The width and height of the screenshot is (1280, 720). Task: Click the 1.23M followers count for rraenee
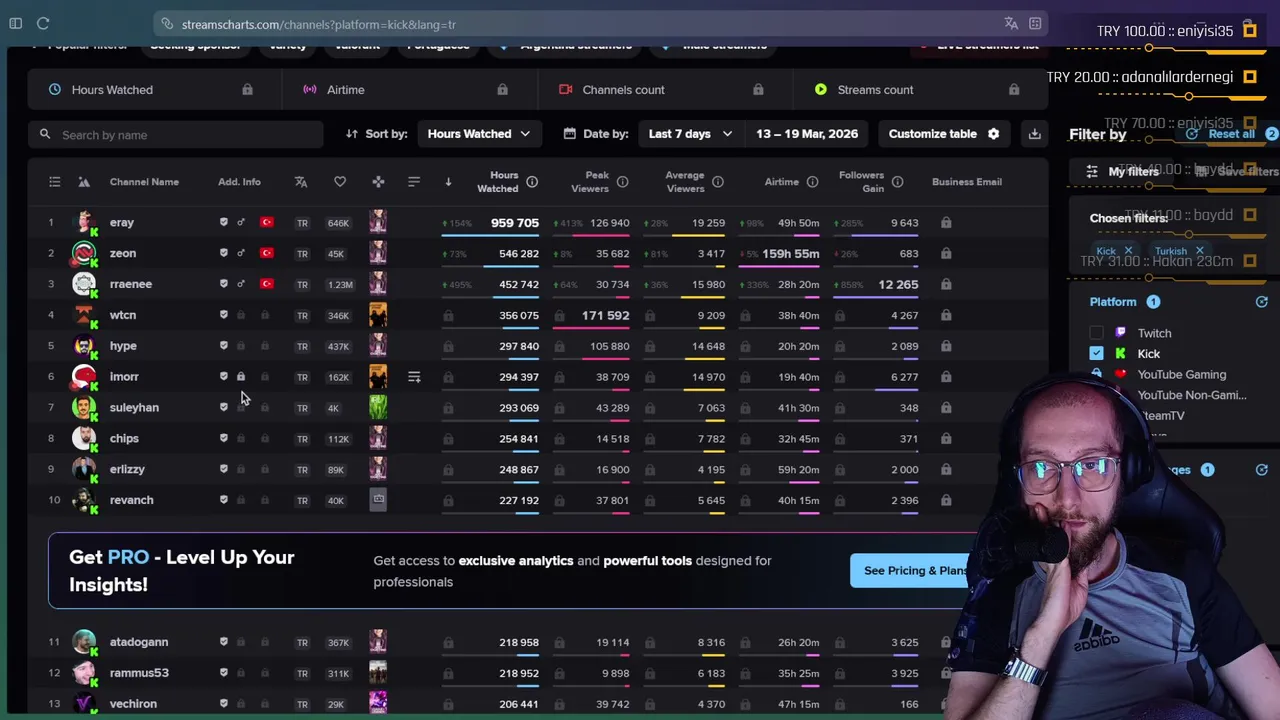tap(340, 284)
